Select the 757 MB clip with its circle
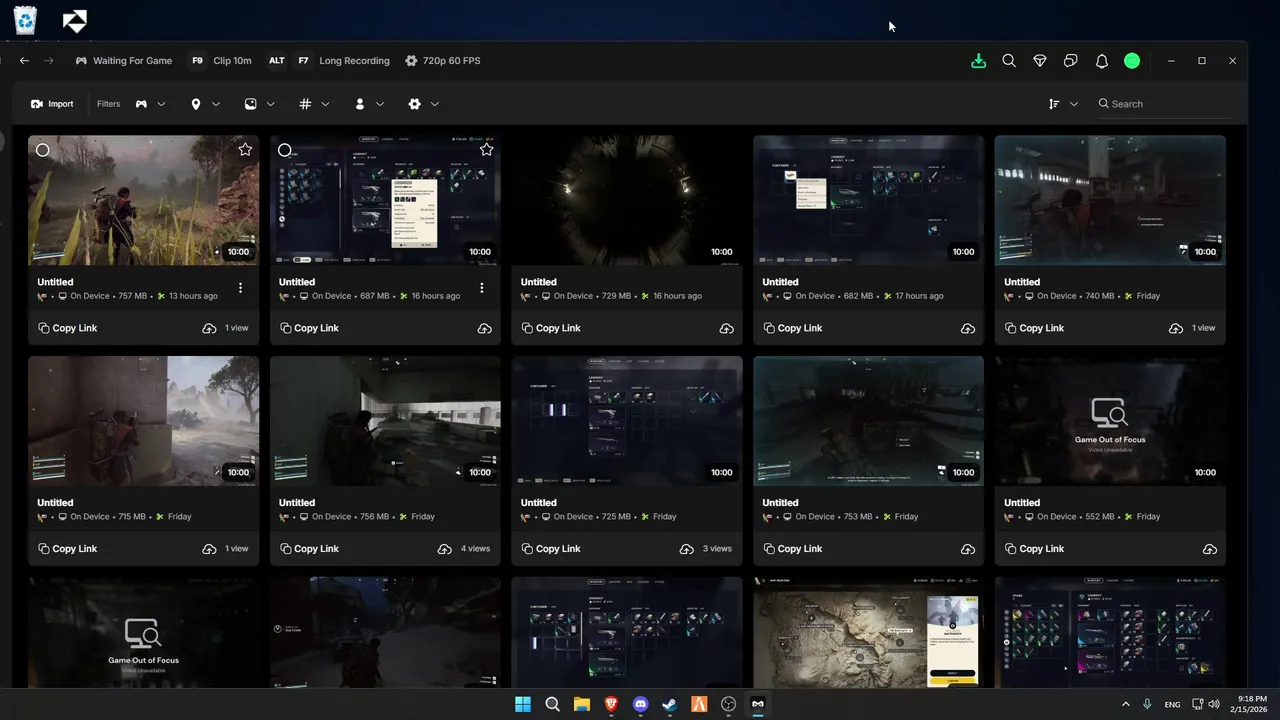 (42, 150)
